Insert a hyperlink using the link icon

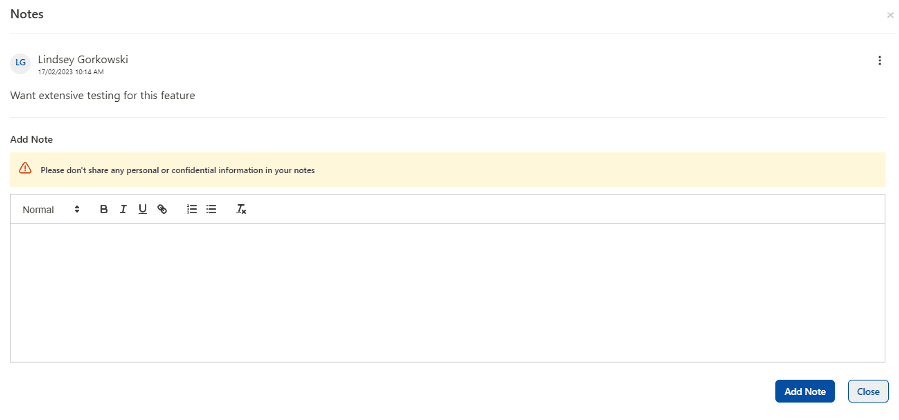point(162,209)
